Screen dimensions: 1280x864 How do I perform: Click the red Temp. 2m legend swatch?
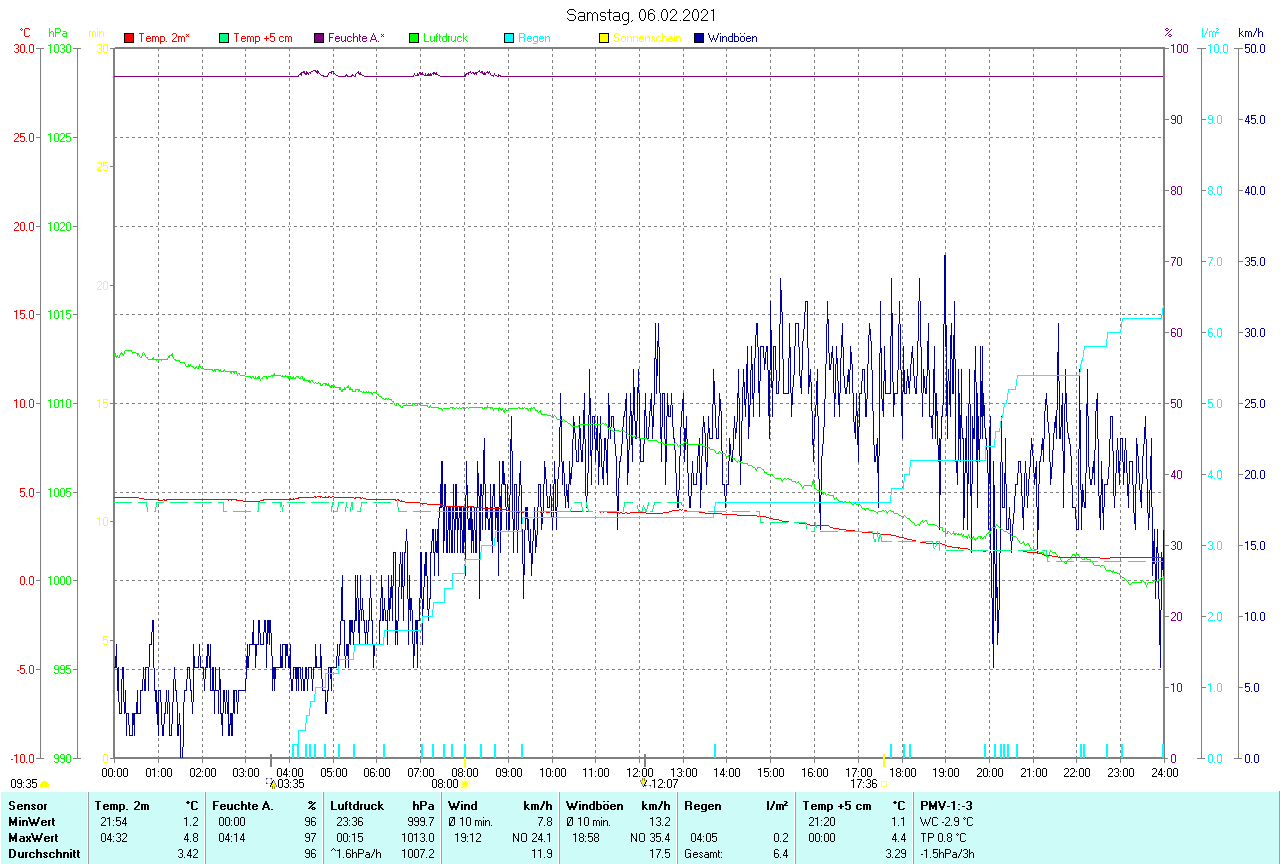[129, 38]
